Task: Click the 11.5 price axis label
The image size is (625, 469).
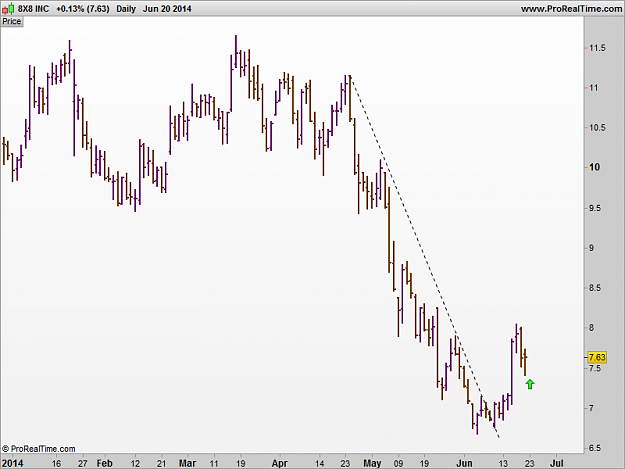Action: pos(597,48)
